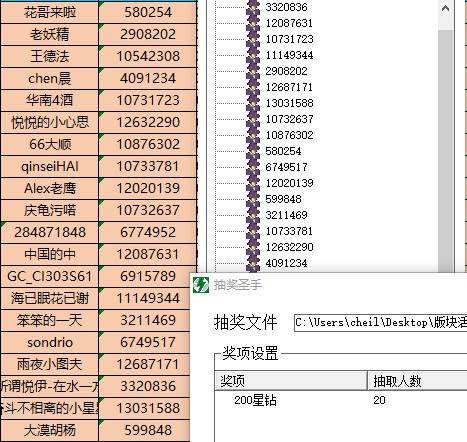Click the 抽取人数 value 20

pyautogui.click(x=379, y=400)
